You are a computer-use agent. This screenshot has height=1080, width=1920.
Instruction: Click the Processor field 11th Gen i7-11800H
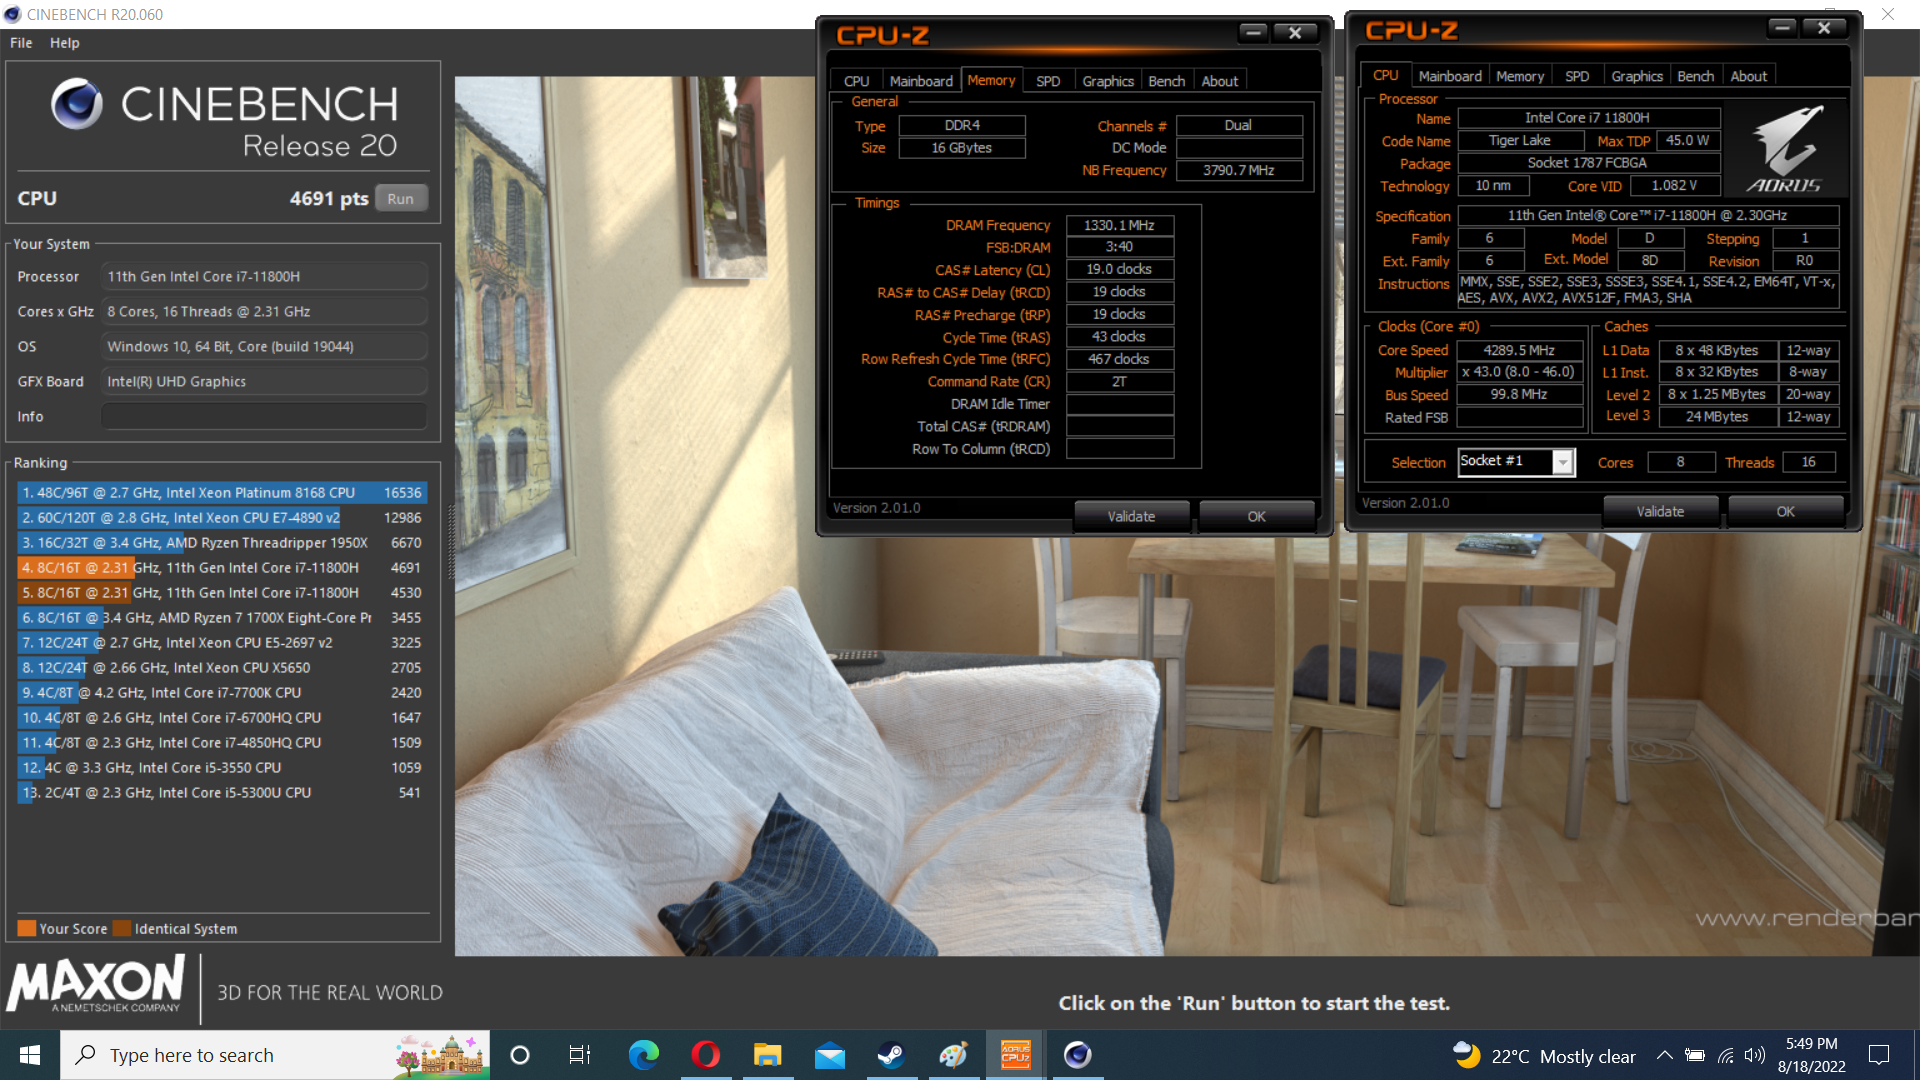265,276
